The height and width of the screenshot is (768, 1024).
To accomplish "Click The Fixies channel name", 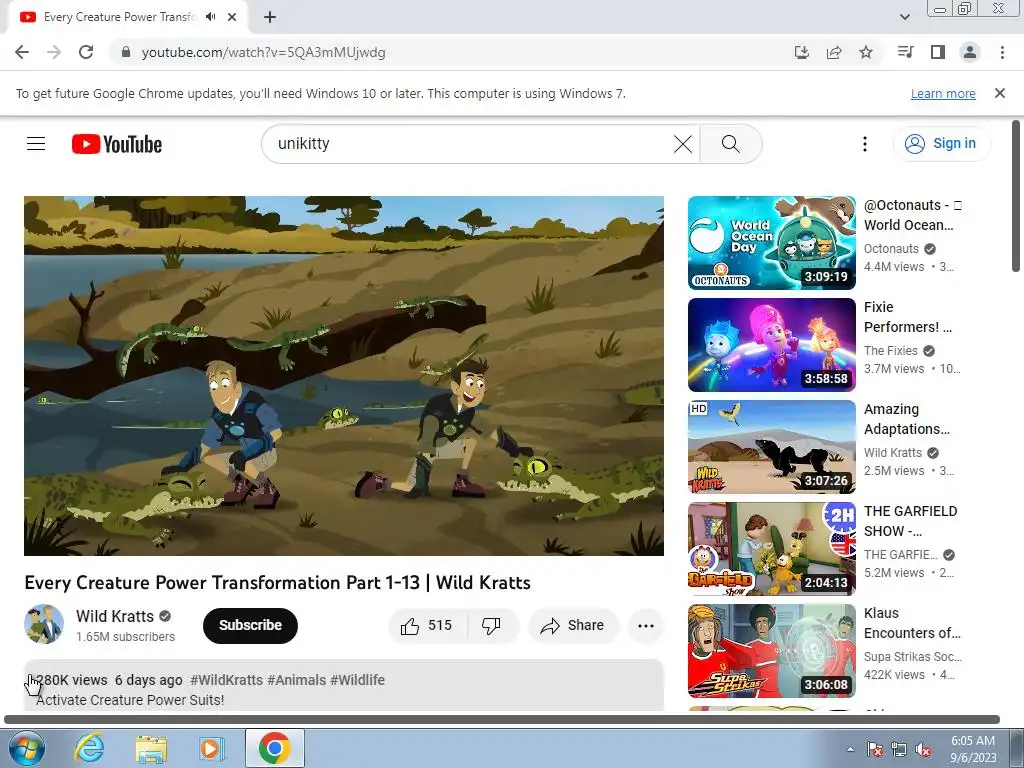I will point(890,351).
